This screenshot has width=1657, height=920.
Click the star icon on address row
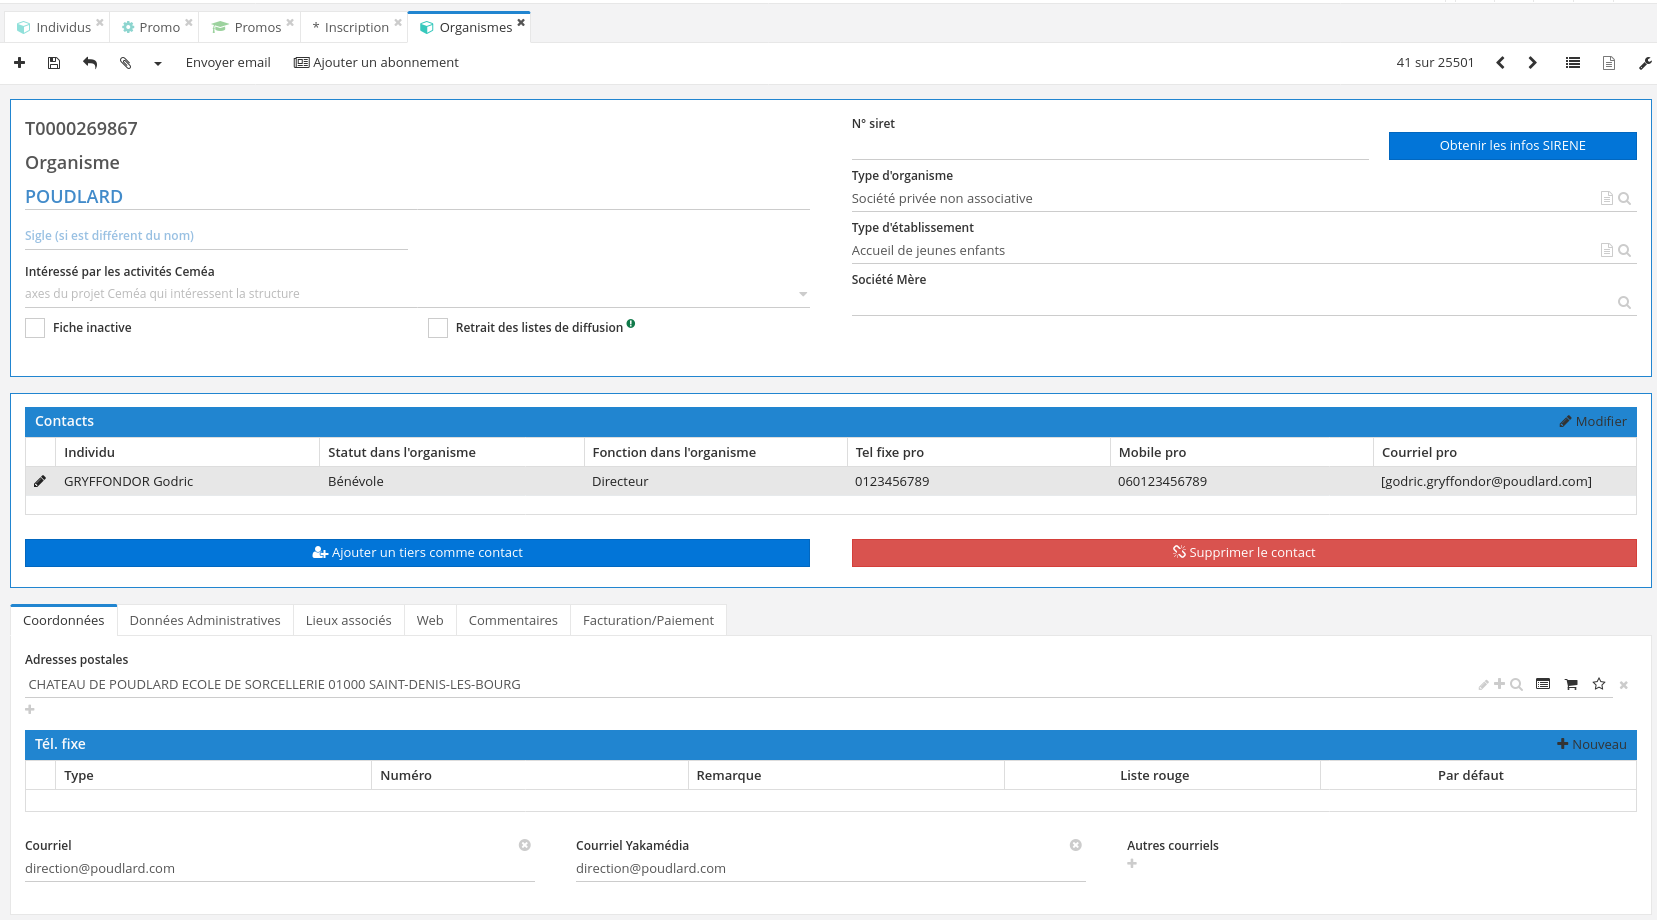pos(1599,684)
